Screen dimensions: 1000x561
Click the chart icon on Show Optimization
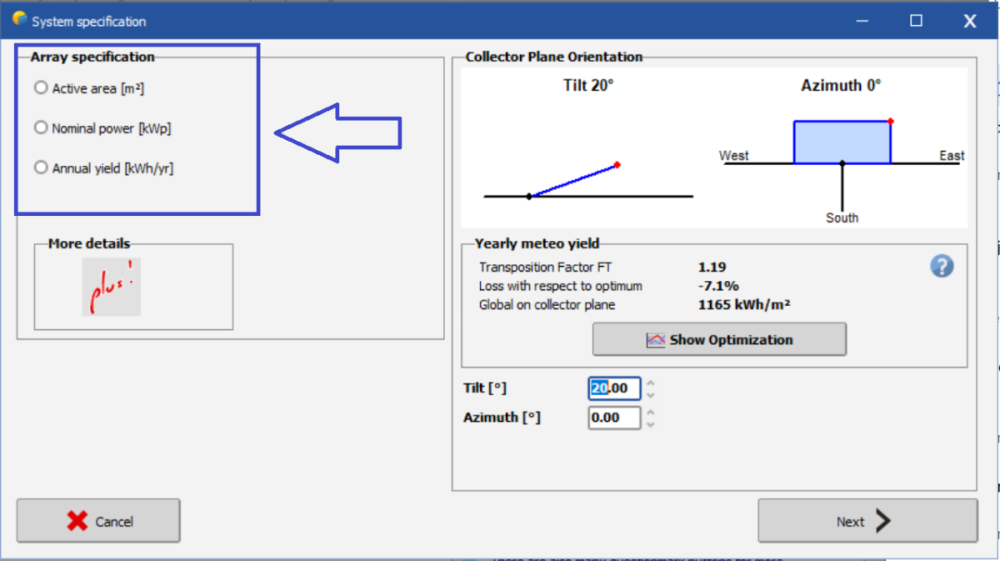655,340
